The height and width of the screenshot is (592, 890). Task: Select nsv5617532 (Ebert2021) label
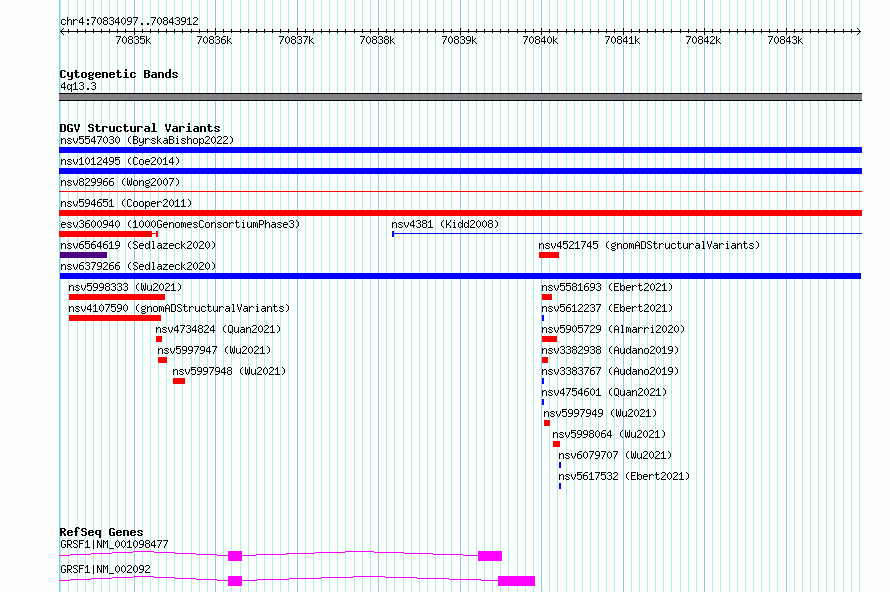[624, 476]
